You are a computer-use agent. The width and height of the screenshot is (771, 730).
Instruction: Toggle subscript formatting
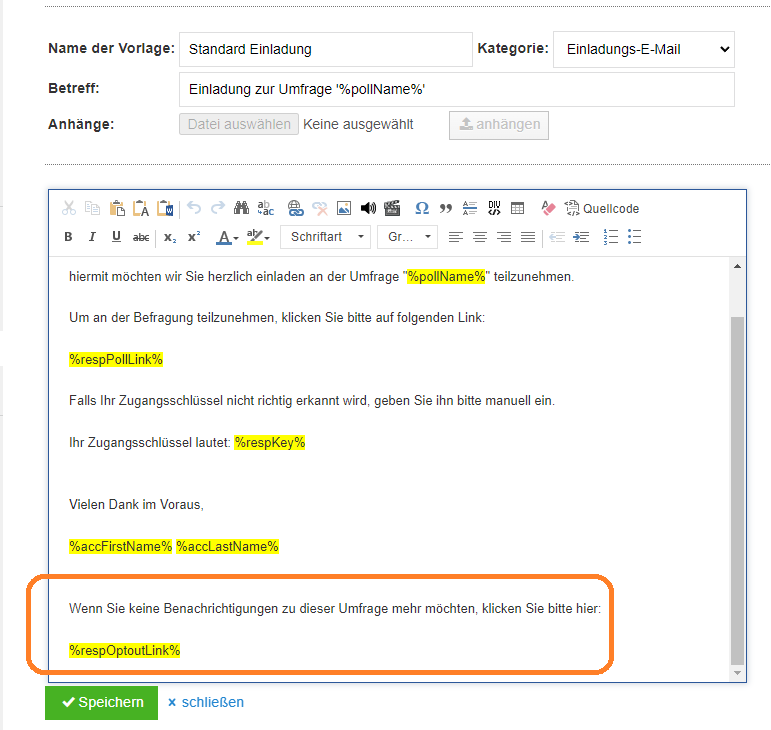(x=170, y=237)
